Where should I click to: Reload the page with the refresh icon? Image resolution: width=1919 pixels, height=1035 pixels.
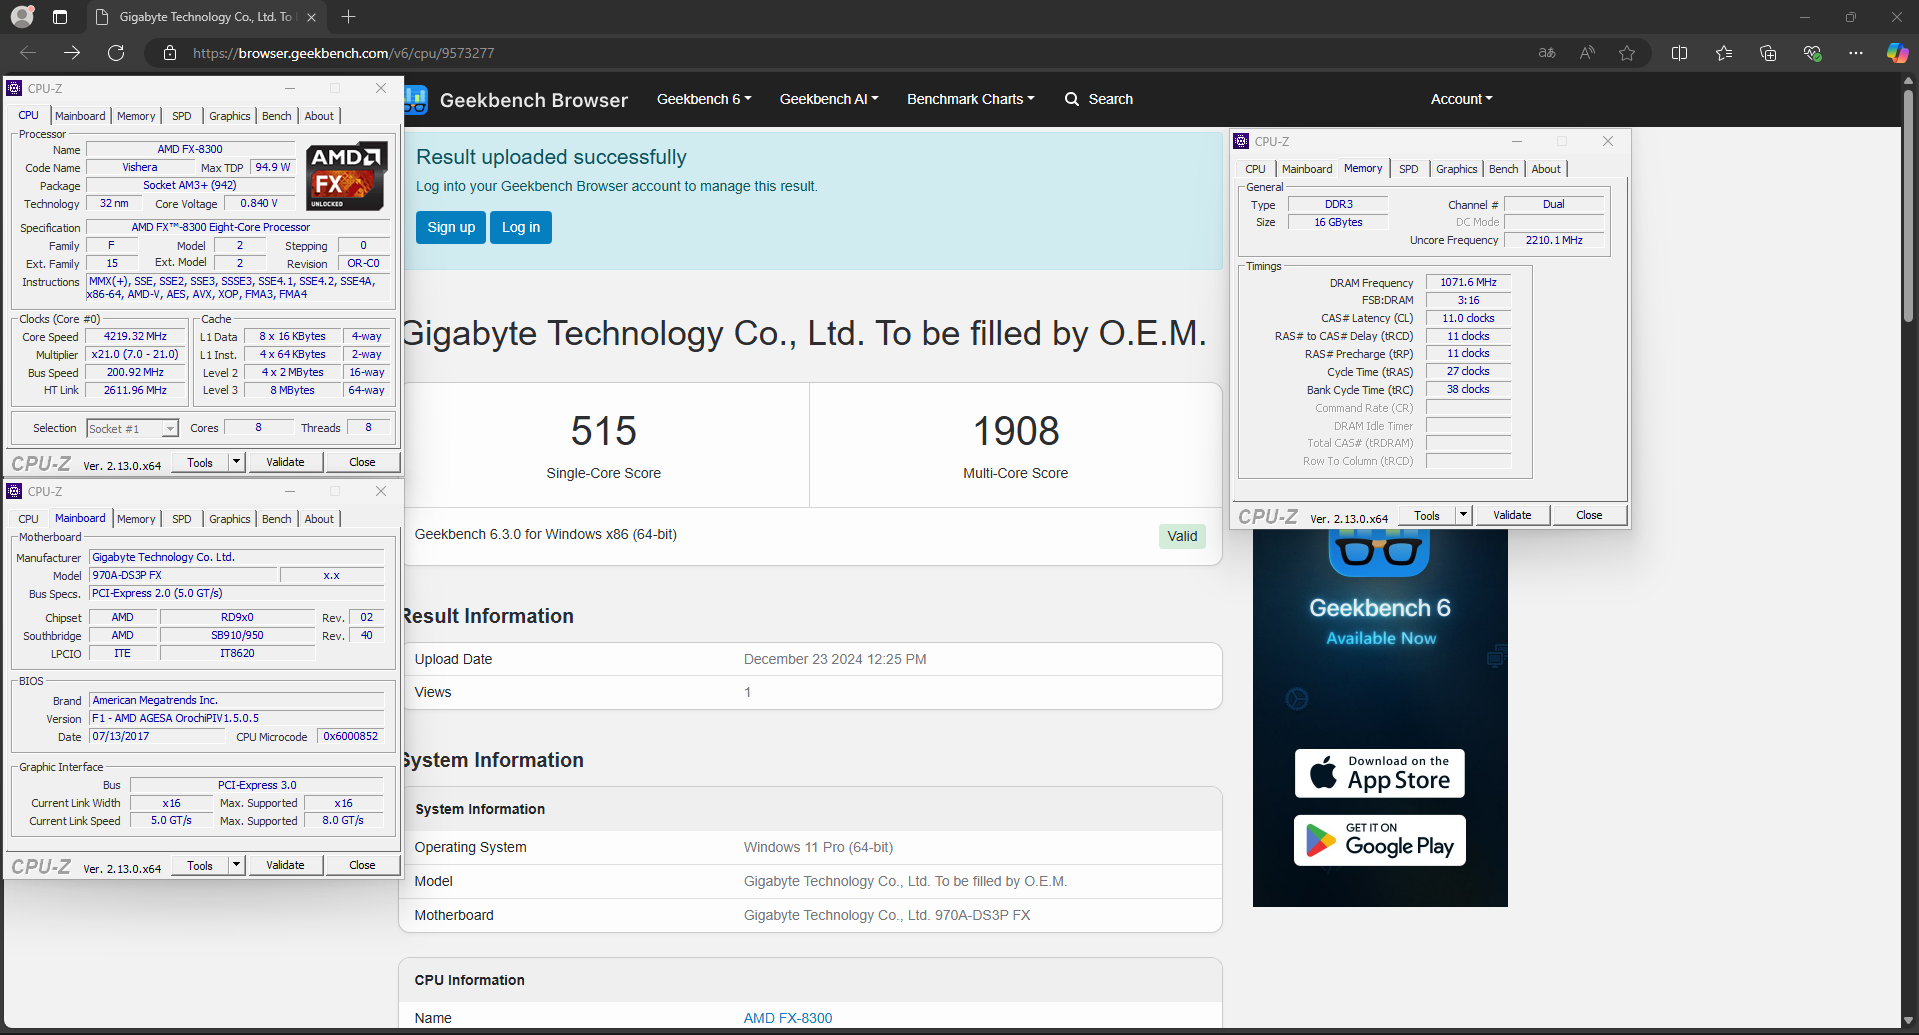pos(116,53)
